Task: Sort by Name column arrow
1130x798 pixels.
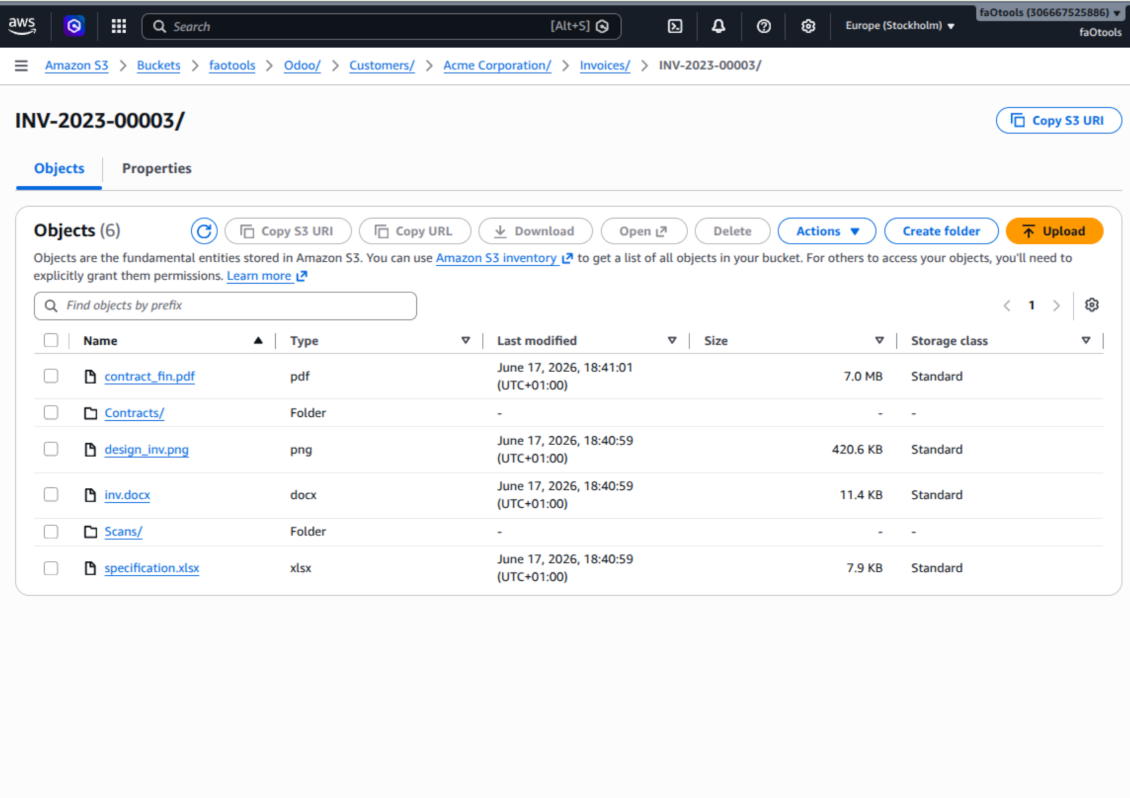Action: [x=258, y=340]
